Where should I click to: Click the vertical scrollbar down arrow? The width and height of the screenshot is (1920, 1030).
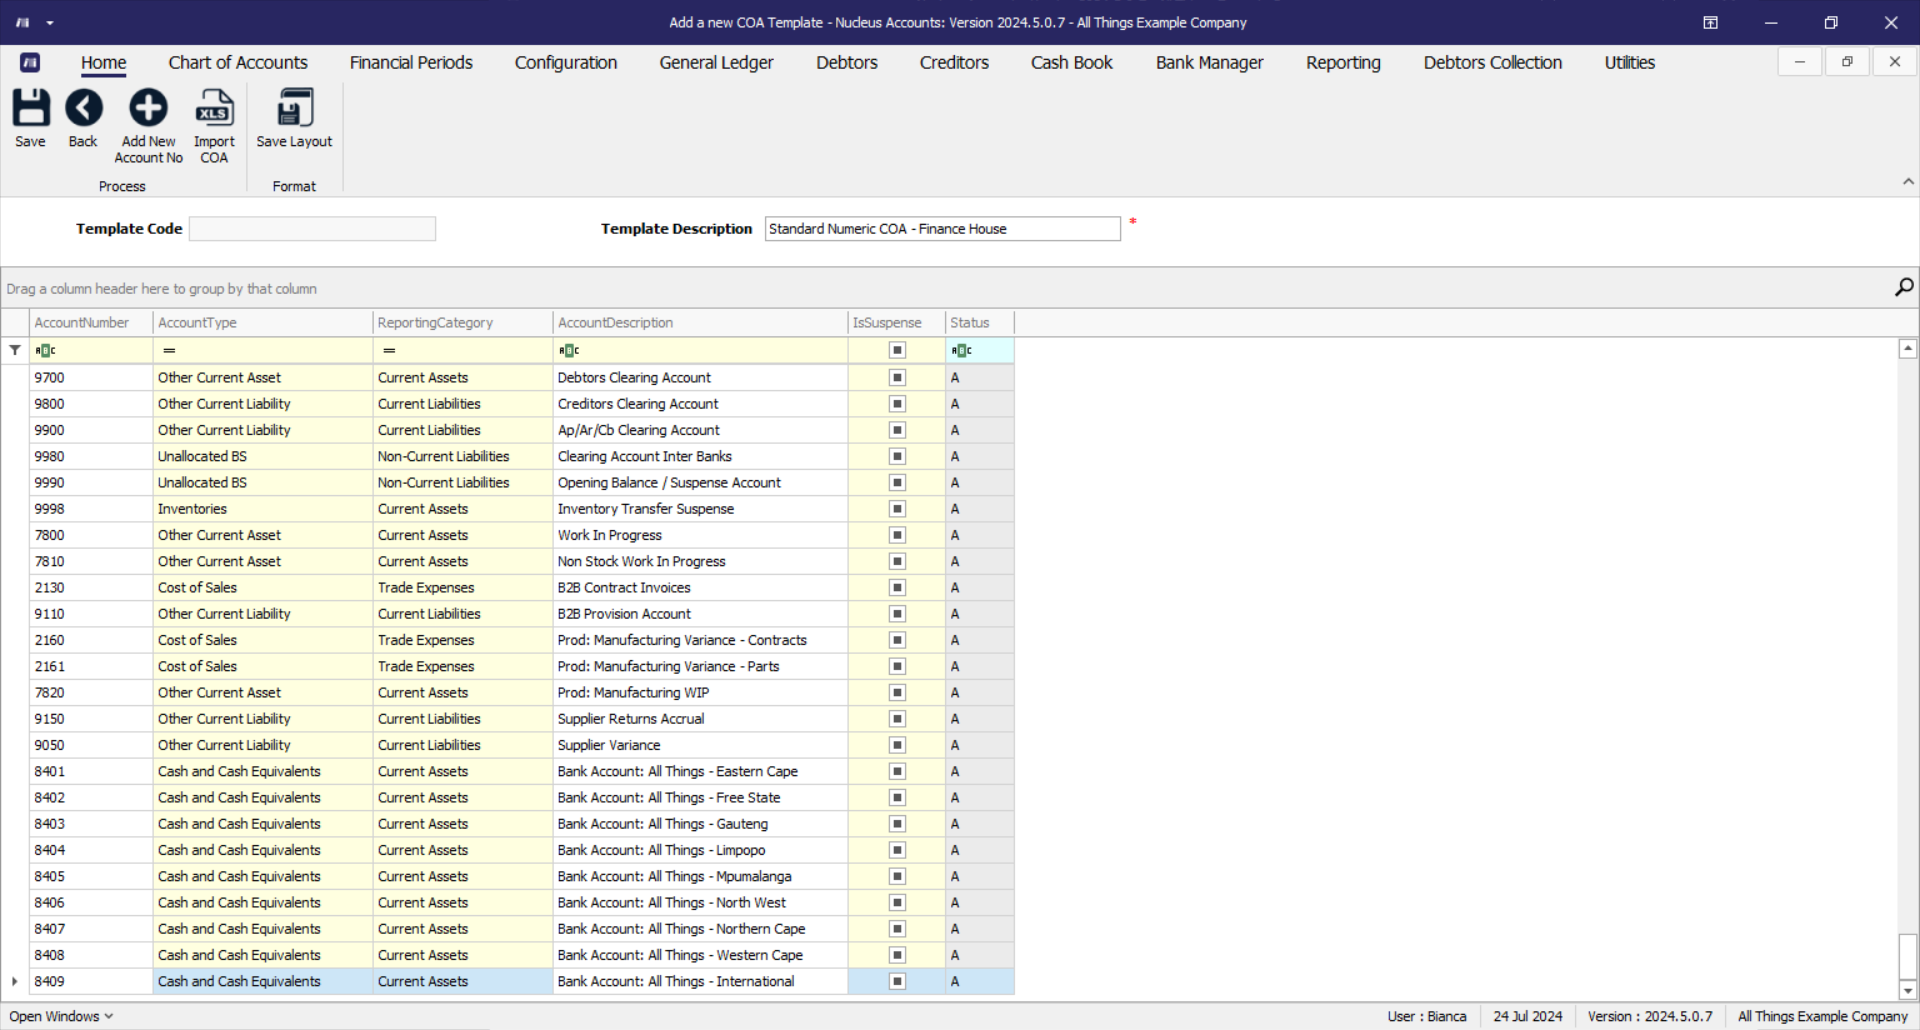pyautogui.click(x=1907, y=990)
